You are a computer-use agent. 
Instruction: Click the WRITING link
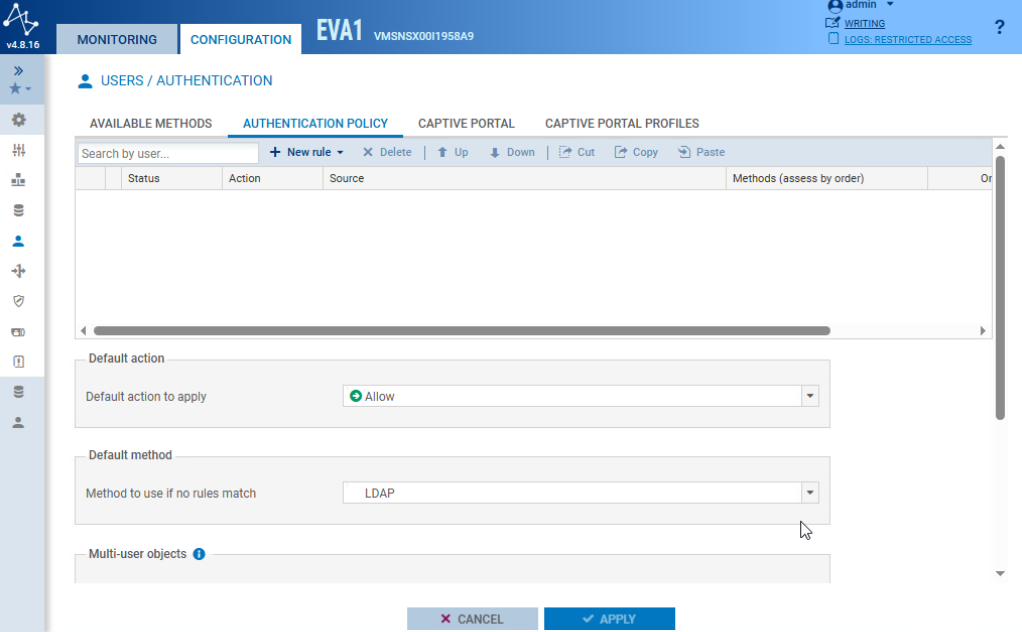(864, 23)
